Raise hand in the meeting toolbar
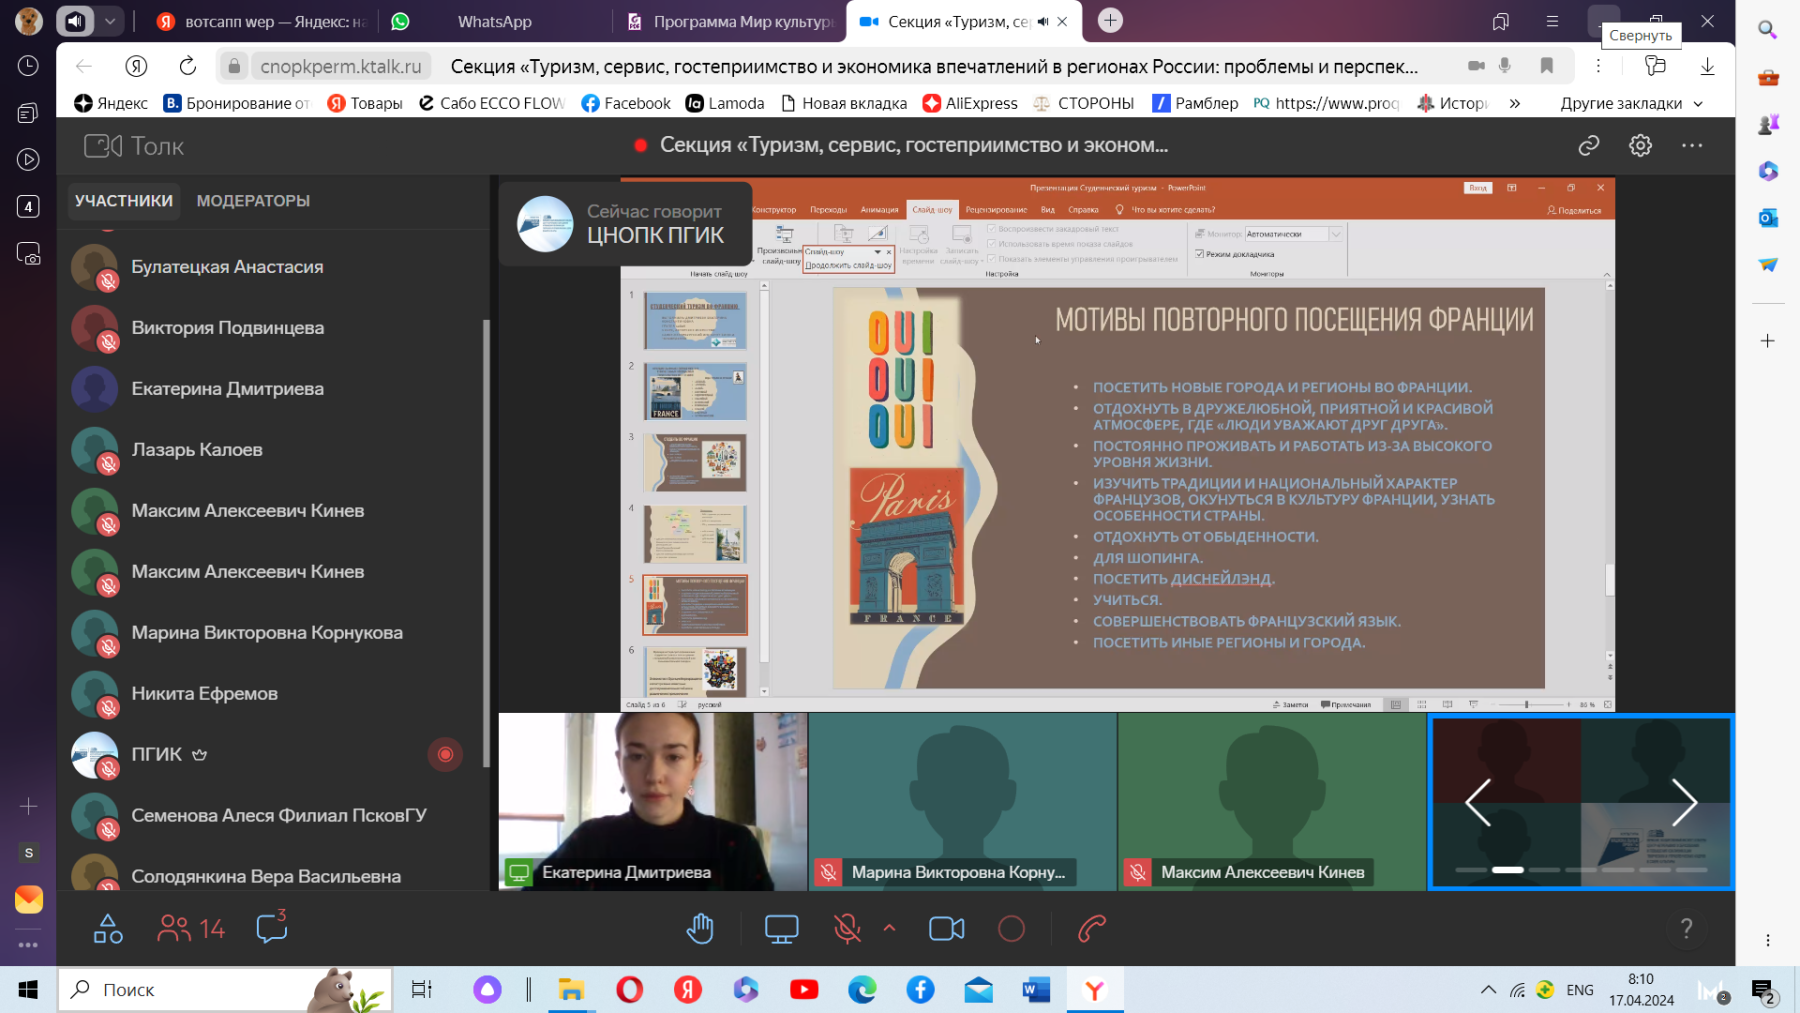The width and height of the screenshot is (1800, 1013). tap(700, 929)
